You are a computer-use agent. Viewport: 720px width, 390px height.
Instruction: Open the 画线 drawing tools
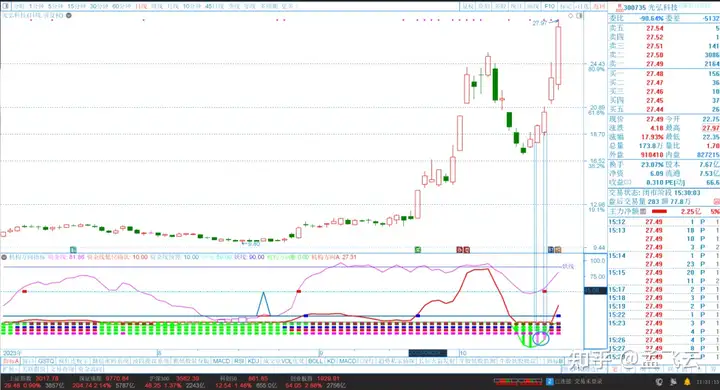[533, 6]
